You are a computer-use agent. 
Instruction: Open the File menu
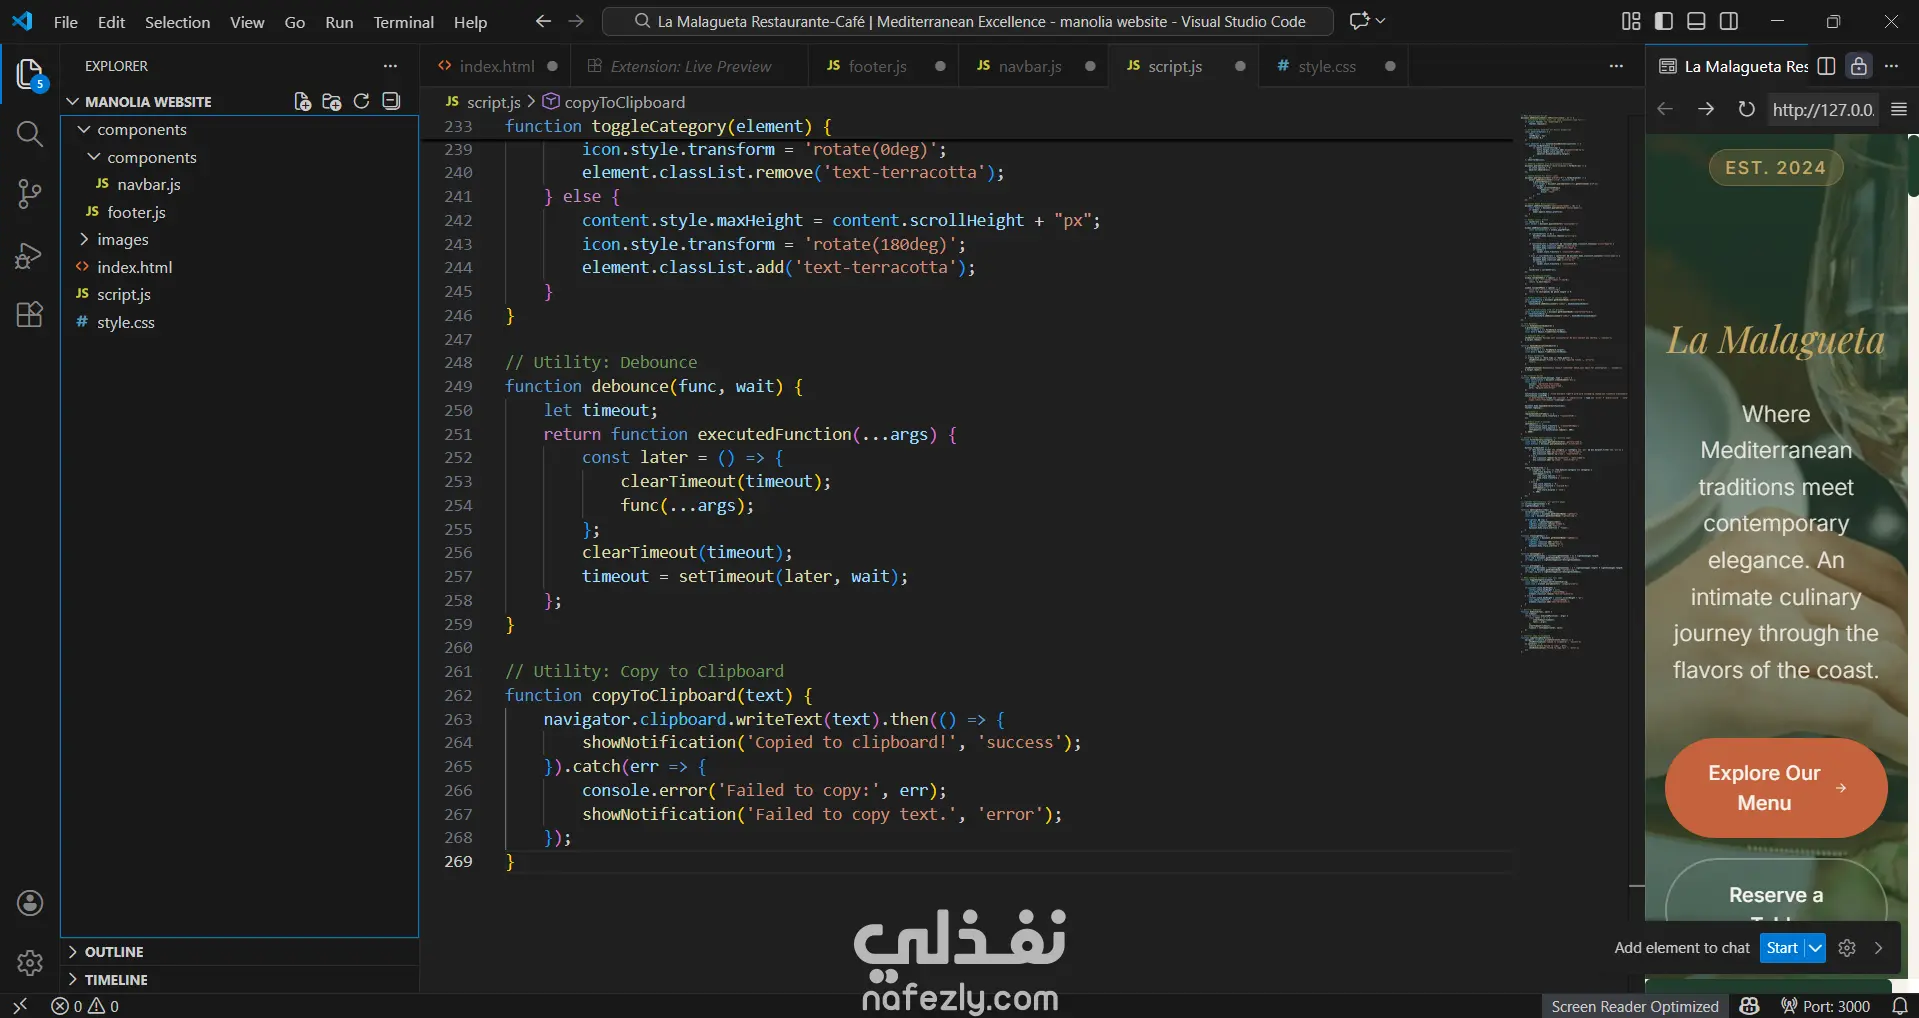click(66, 22)
